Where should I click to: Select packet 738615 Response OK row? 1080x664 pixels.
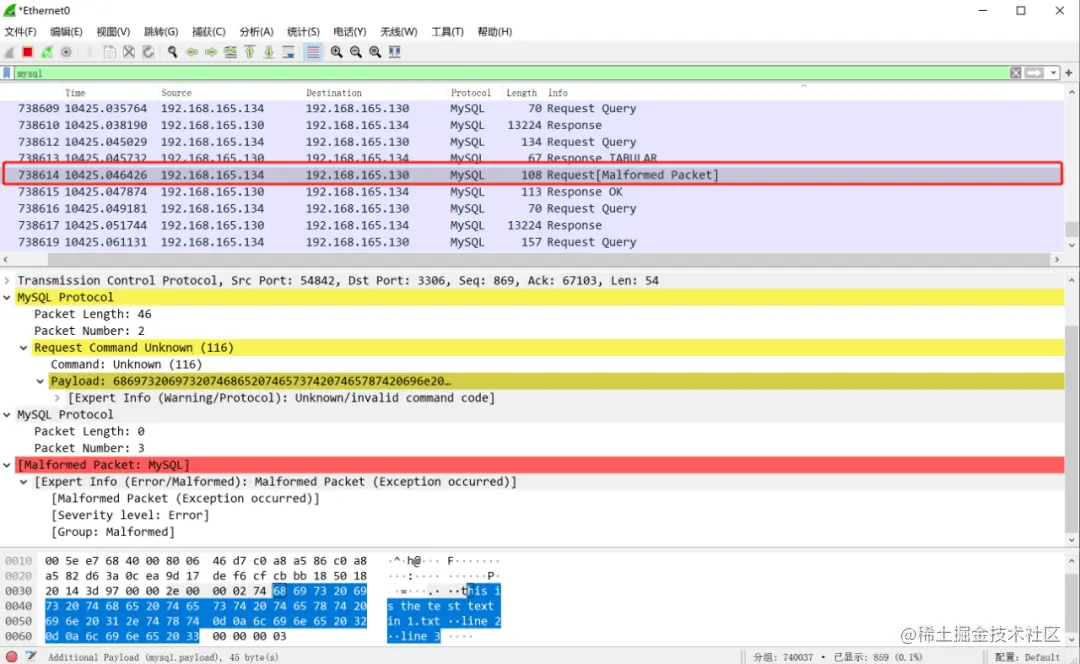pos(532,191)
